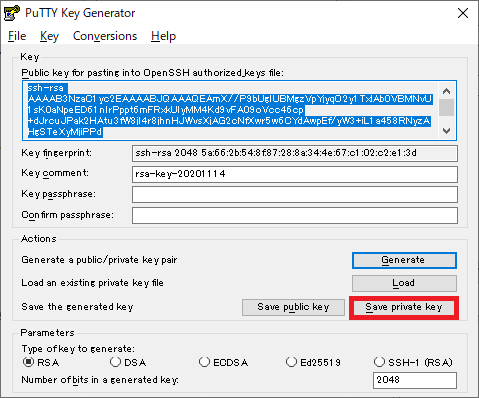Screen dimensions: 479x398
Task: Click the "ssh-rsa" line in public key
Action: [x=46, y=88]
